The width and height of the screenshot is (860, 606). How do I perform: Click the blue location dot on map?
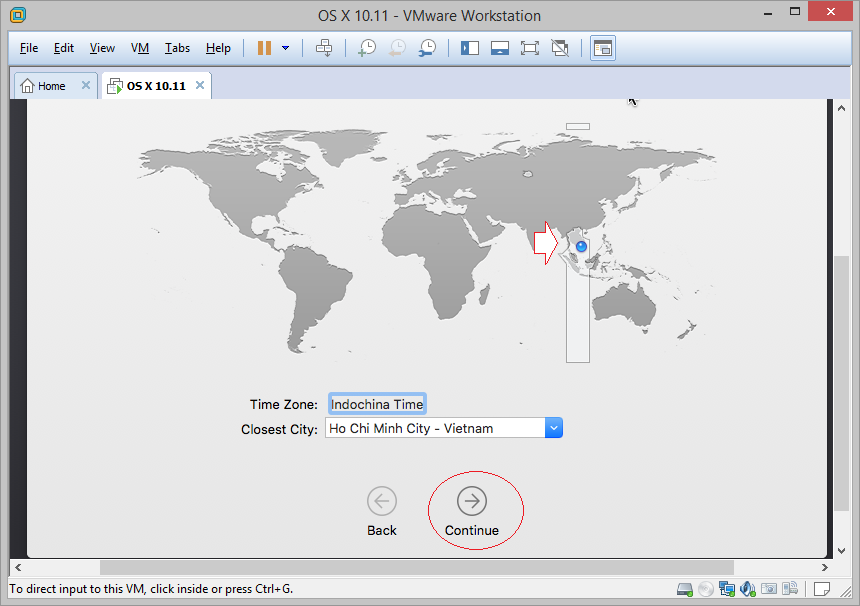click(581, 246)
